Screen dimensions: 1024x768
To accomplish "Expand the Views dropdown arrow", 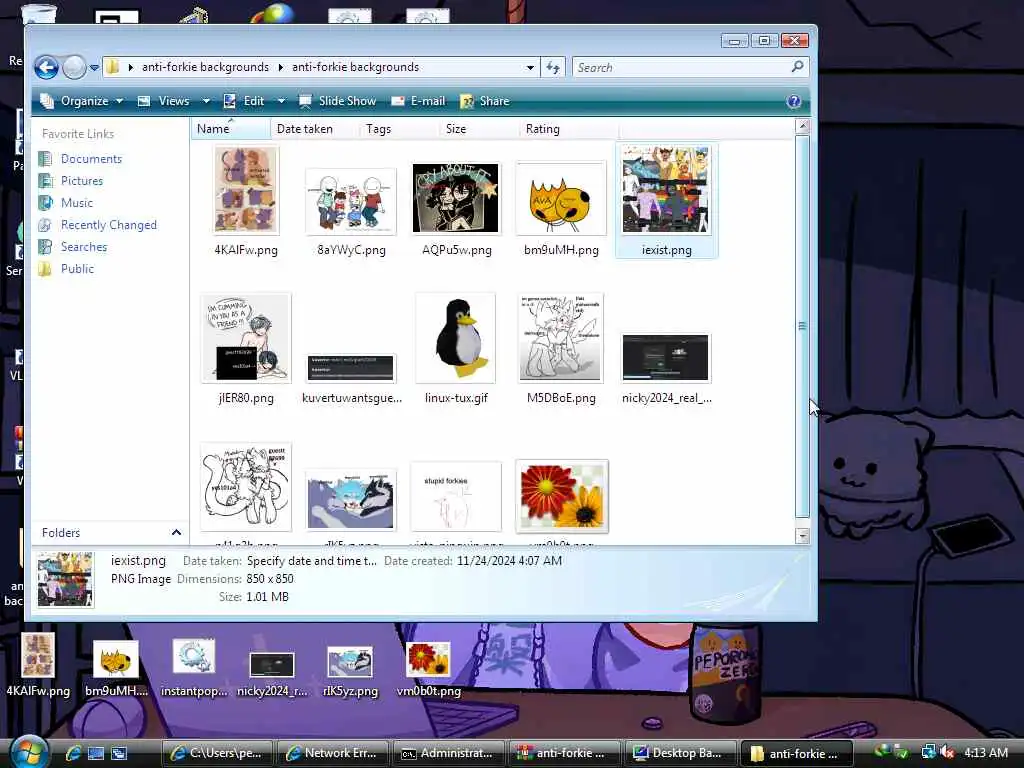I will pos(206,101).
